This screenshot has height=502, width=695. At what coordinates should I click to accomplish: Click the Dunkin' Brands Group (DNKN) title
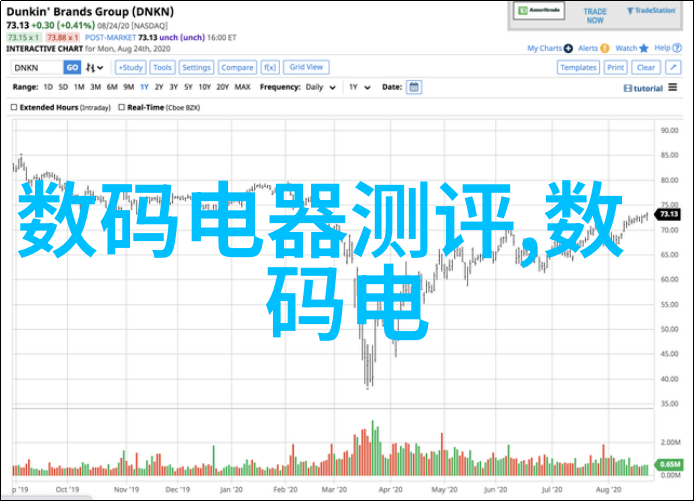[90, 12]
